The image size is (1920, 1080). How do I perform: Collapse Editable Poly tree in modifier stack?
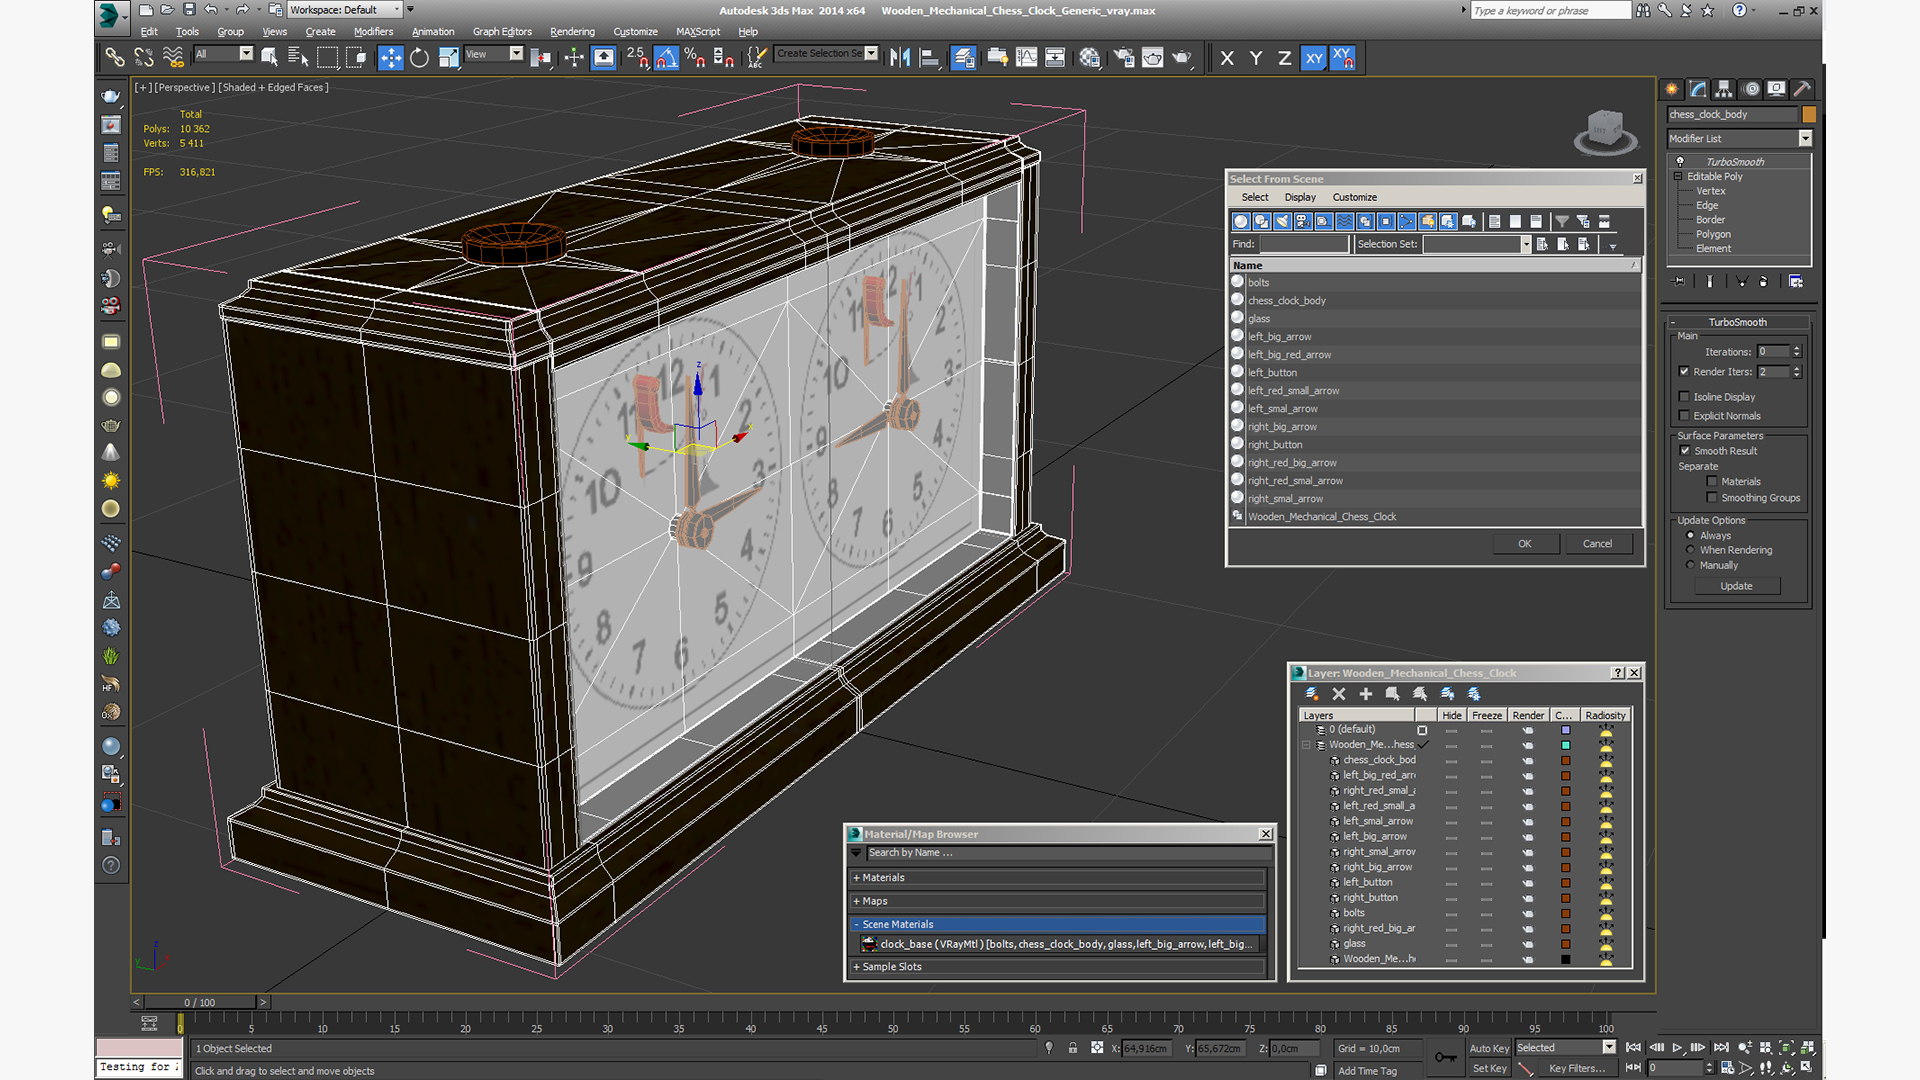click(1678, 177)
